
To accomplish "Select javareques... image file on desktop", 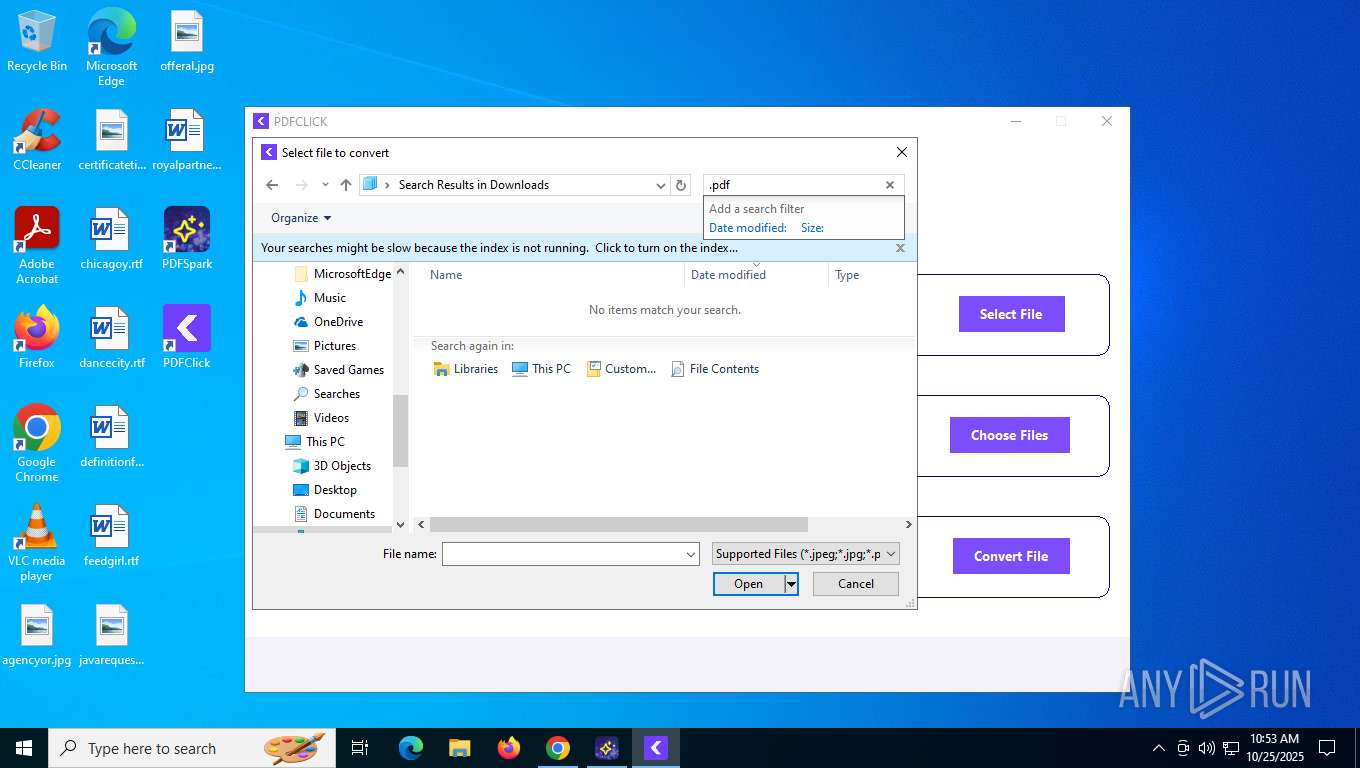I will [112, 634].
